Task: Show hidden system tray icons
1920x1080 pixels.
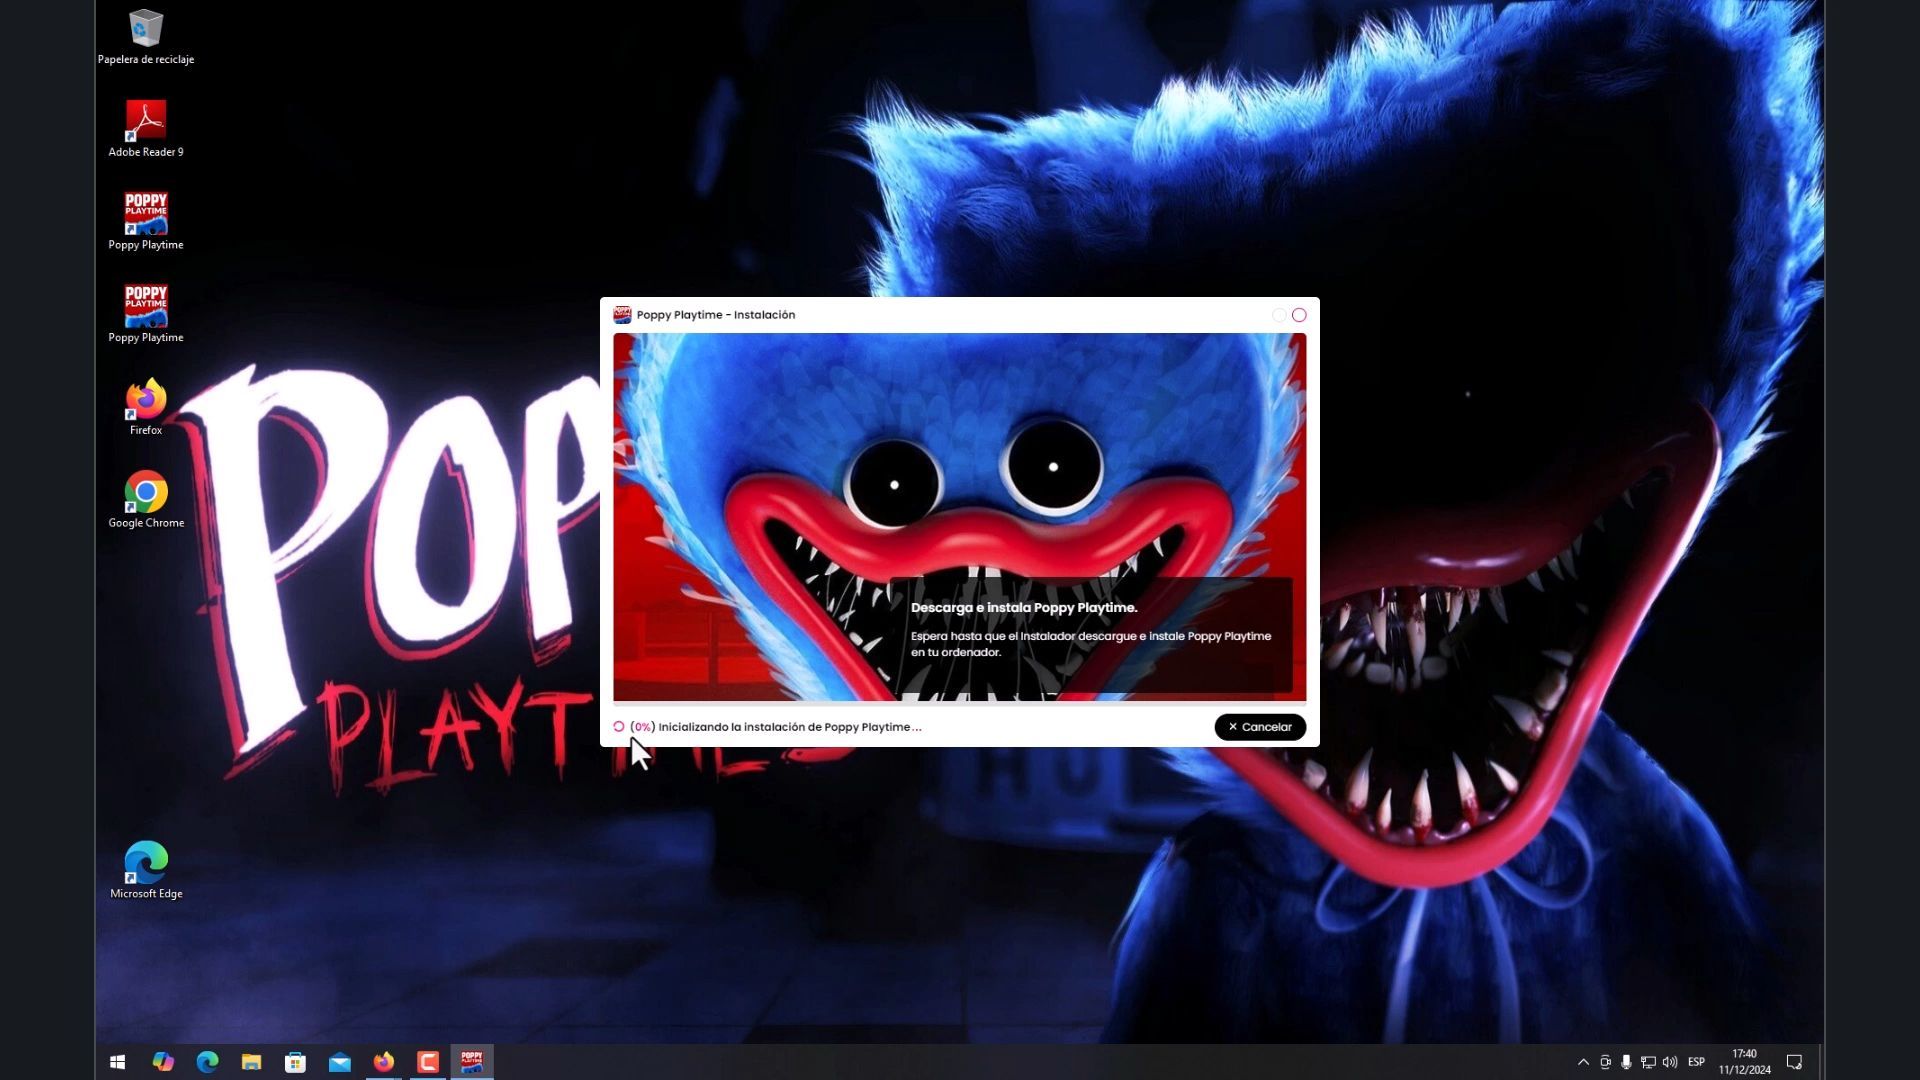Action: 1583,1062
